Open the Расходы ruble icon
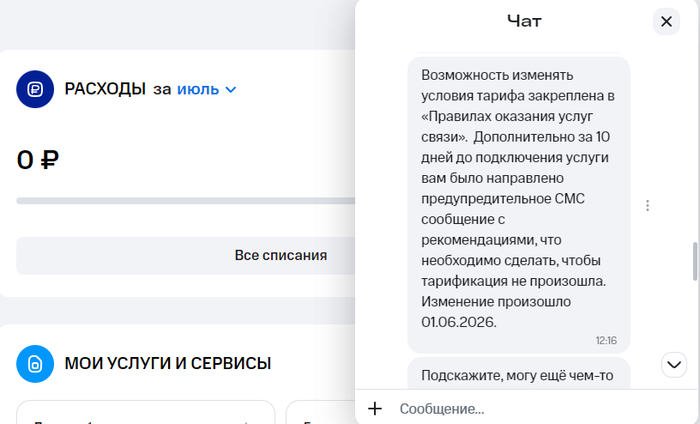700x424 pixels. pos(35,89)
